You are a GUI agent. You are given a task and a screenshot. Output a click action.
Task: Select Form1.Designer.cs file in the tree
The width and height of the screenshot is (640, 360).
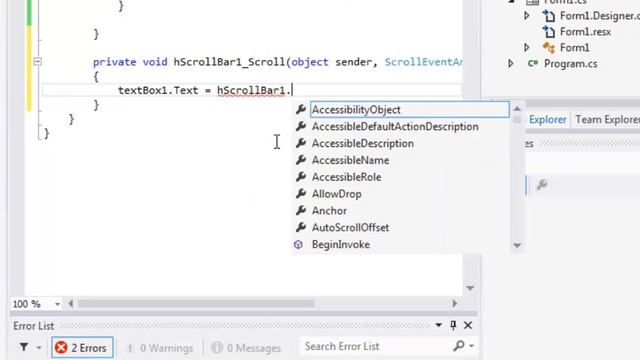[600, 16]
